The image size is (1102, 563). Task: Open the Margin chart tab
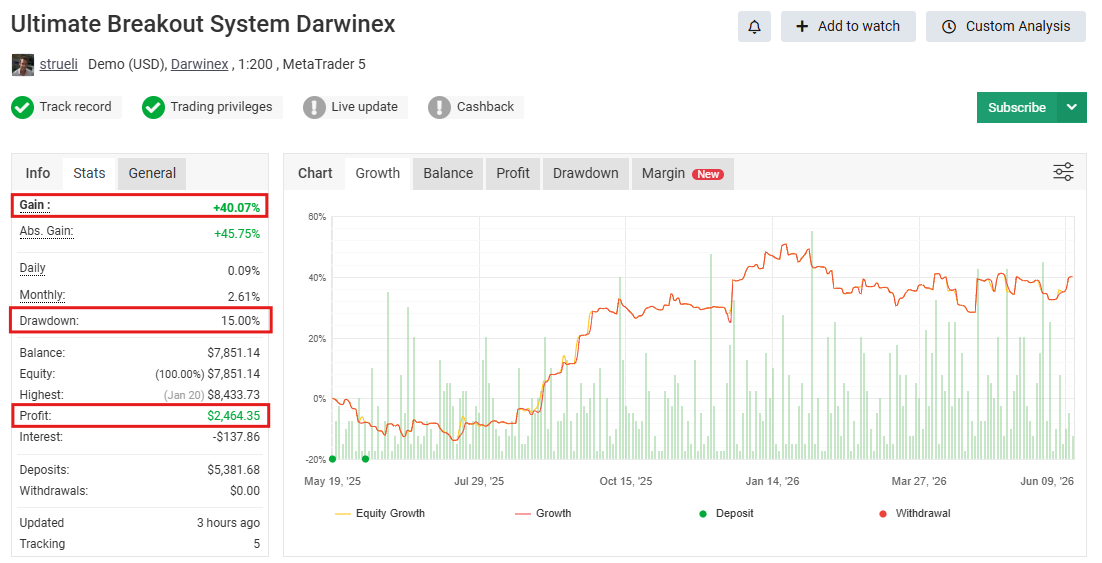(x=682, y=174)
